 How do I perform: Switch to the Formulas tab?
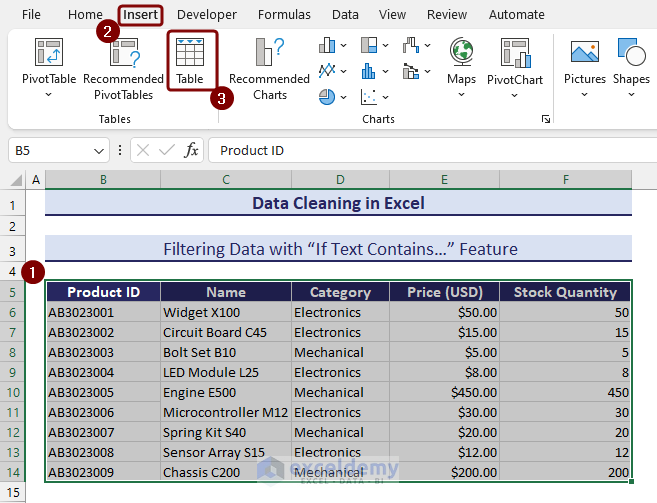284,15
